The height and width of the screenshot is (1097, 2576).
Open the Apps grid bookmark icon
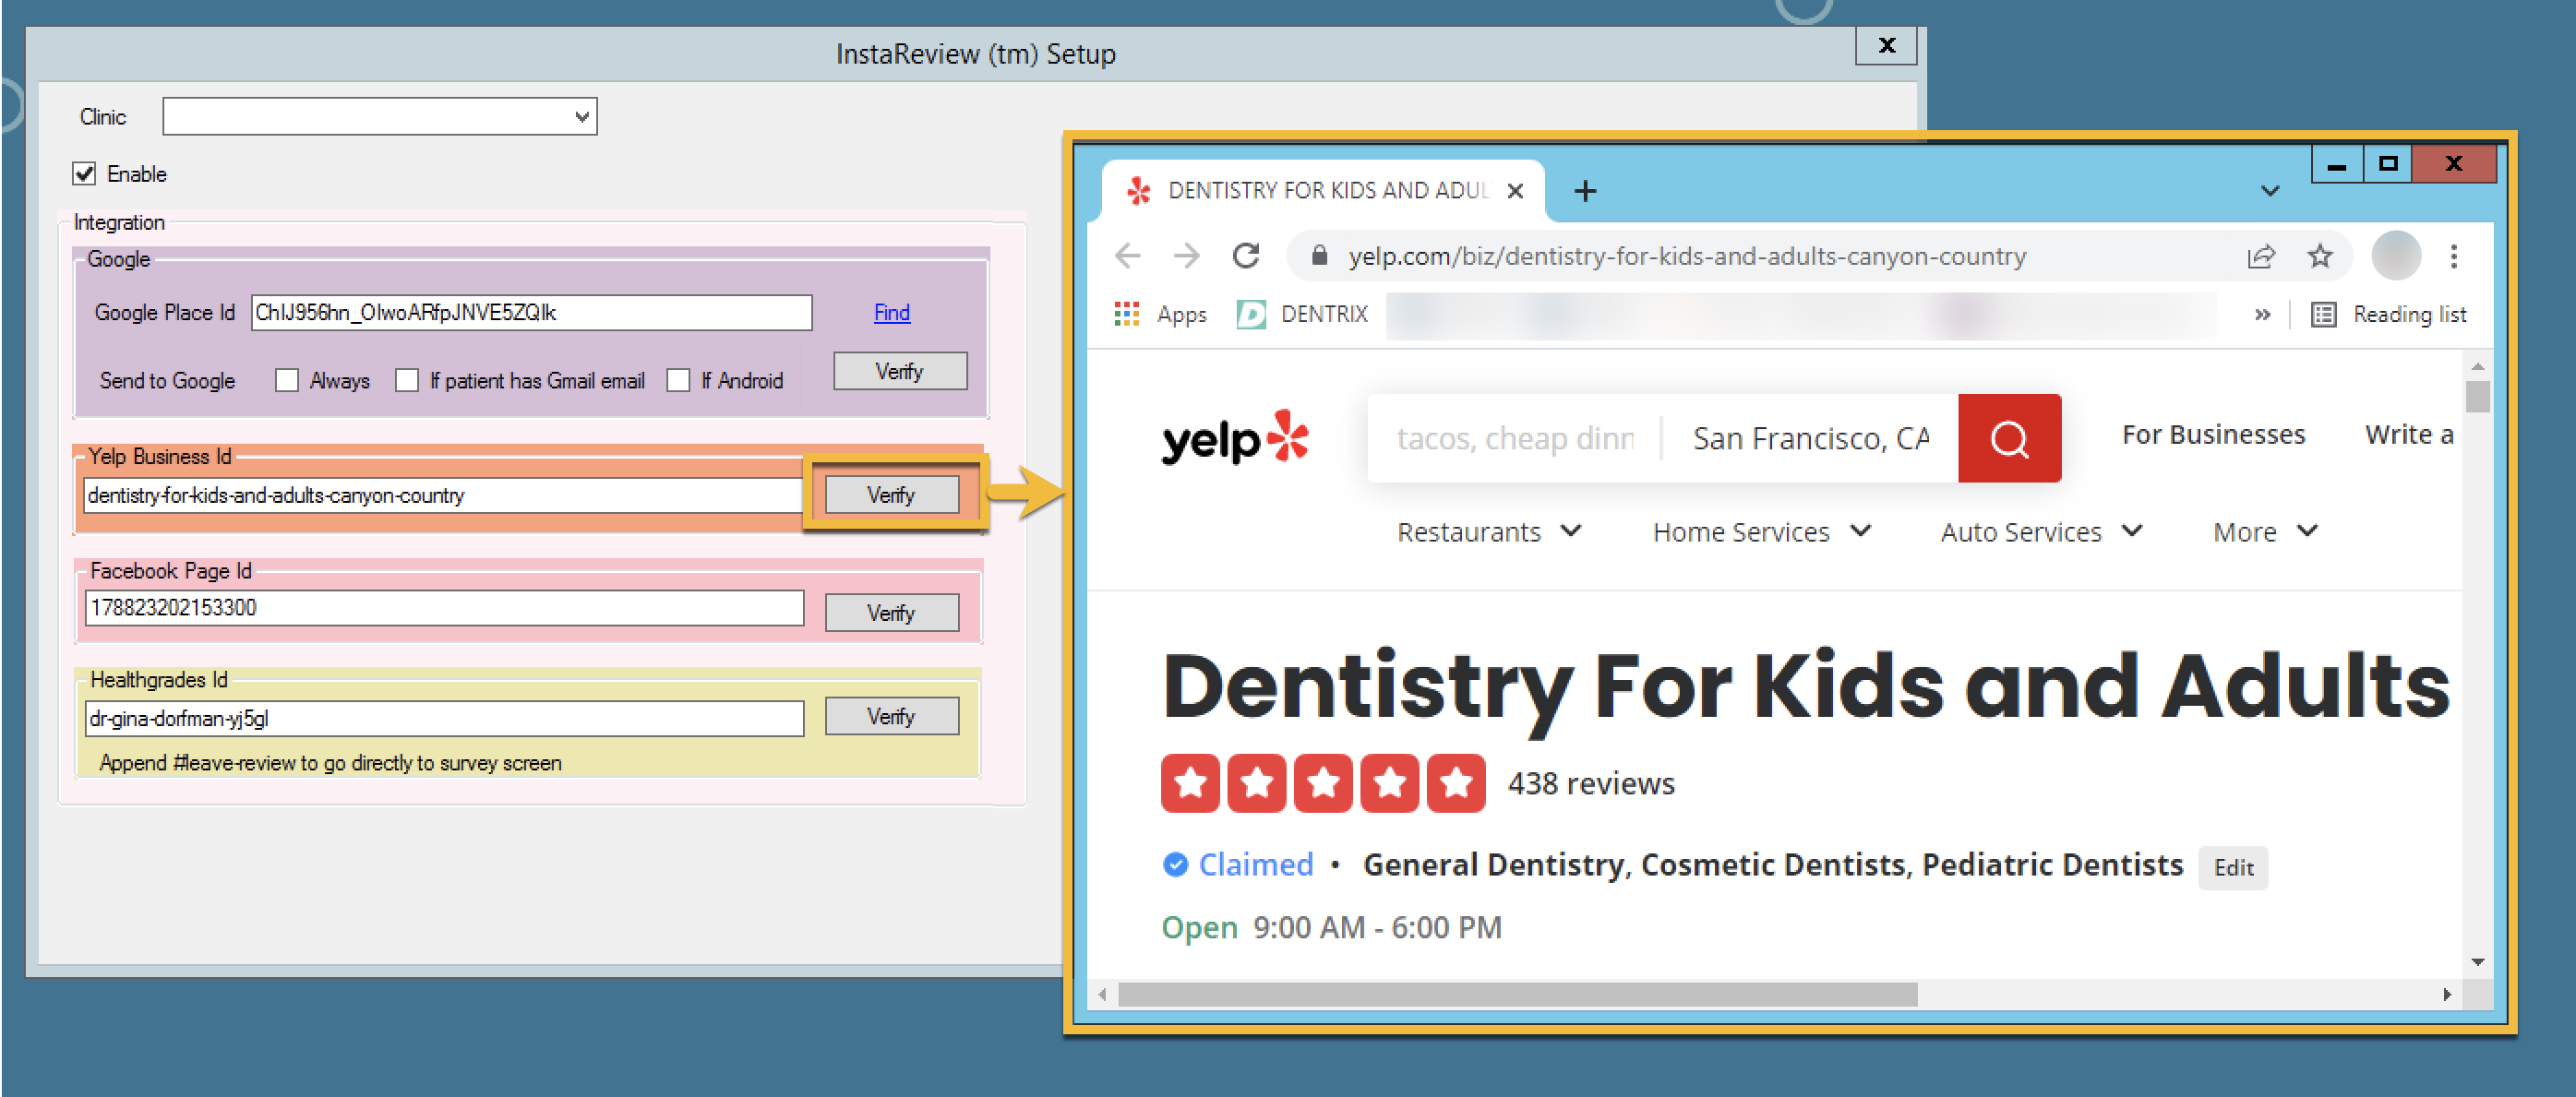pyautogui.click(x=1126, y=314)
